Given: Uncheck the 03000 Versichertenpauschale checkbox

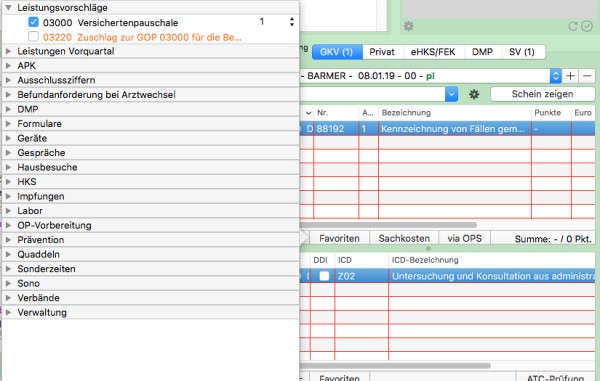Looking at the screenshot, I should click(33, 22).
